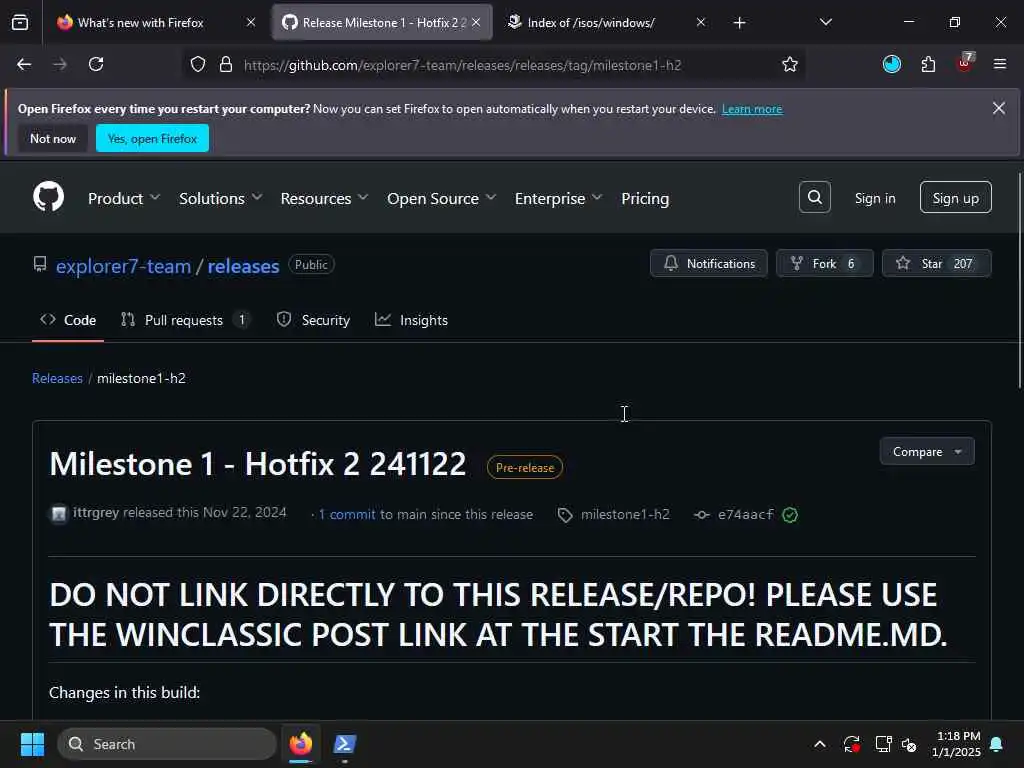Go back using the browser back arrow
Image resolution: width=1024 pixels, height=768 pixels.
click(24, 64)
